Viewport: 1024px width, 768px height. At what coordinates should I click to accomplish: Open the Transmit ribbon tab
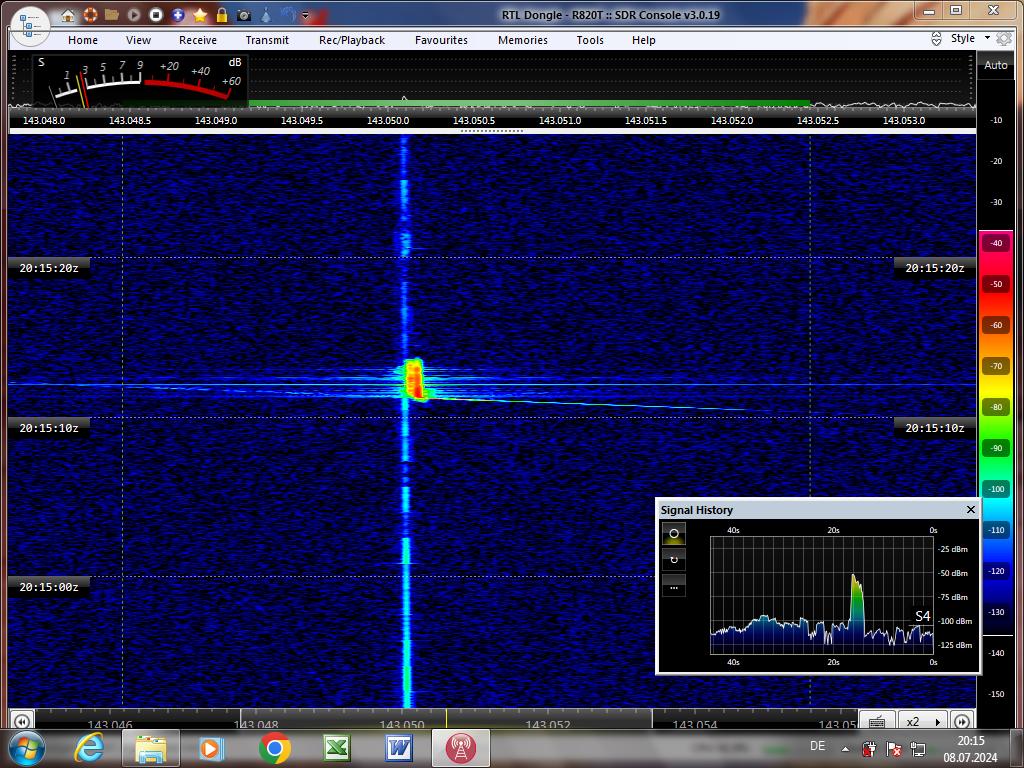click(x=267, y=40)
